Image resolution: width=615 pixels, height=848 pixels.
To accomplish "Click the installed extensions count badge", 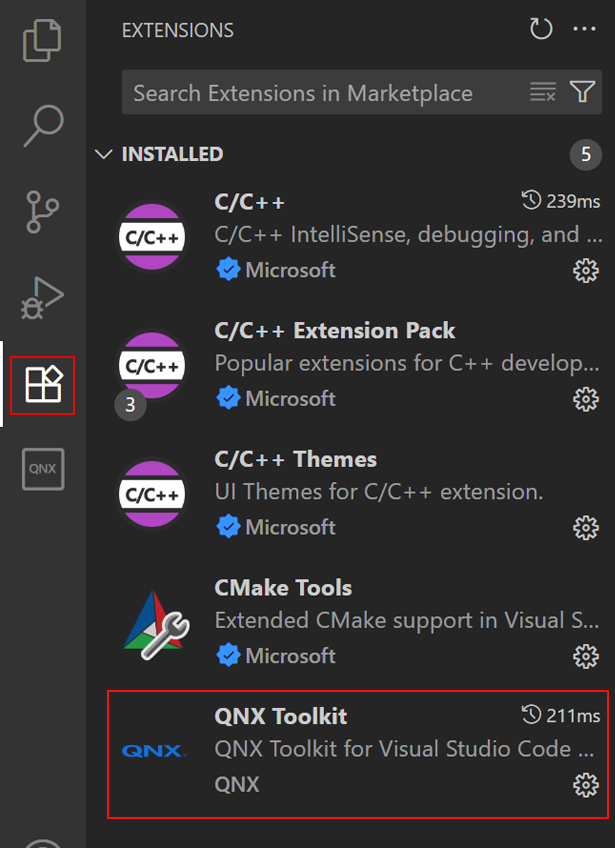I will pos(586,155).
